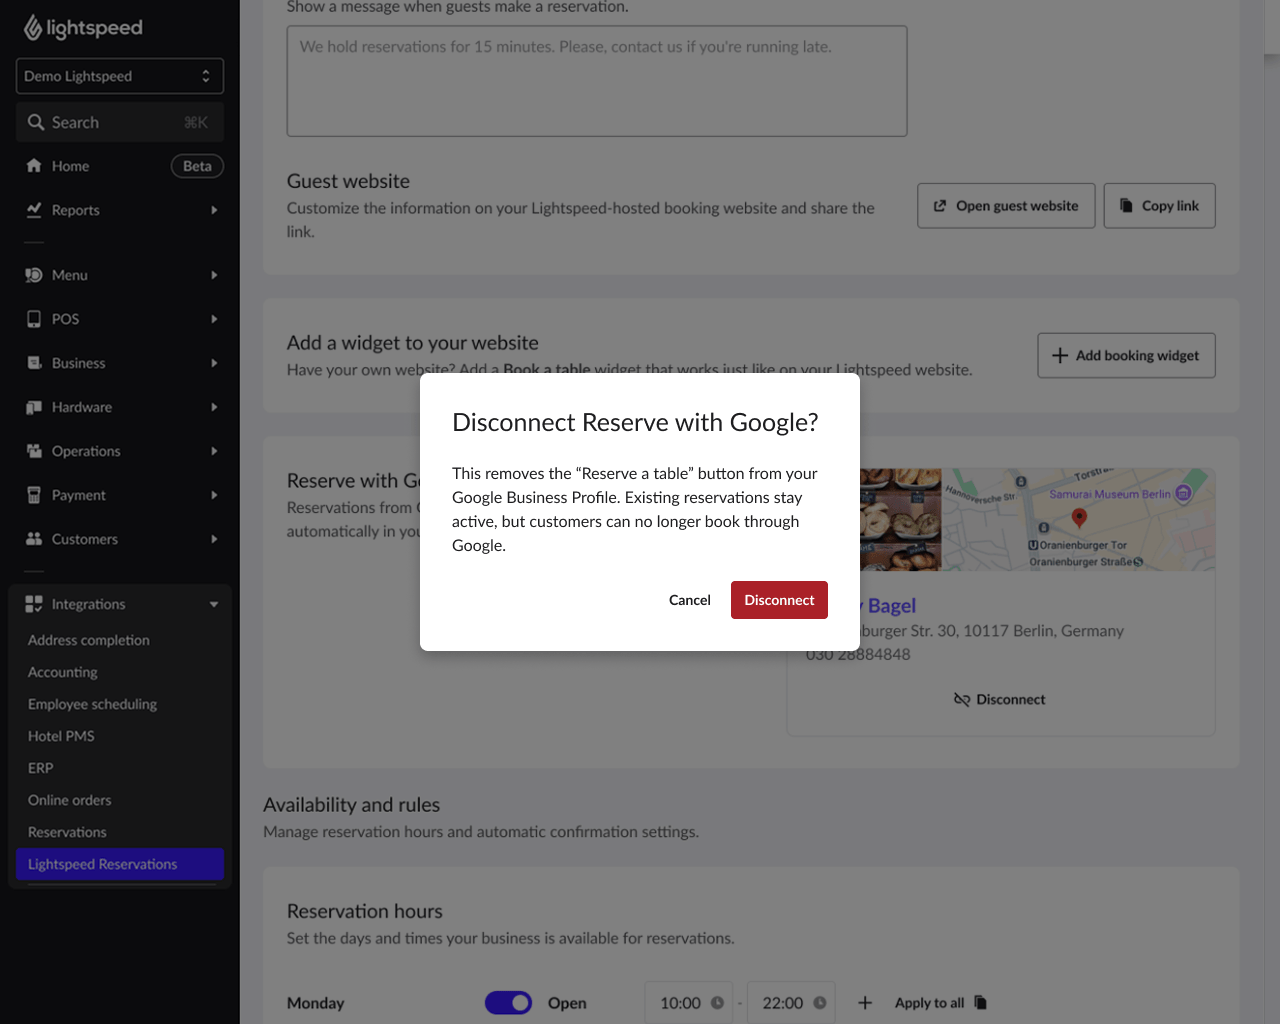Screen dimensions: 1280x1024
Task: Click clock icon in 22:00 field
Action: [x=820, y=1003]
